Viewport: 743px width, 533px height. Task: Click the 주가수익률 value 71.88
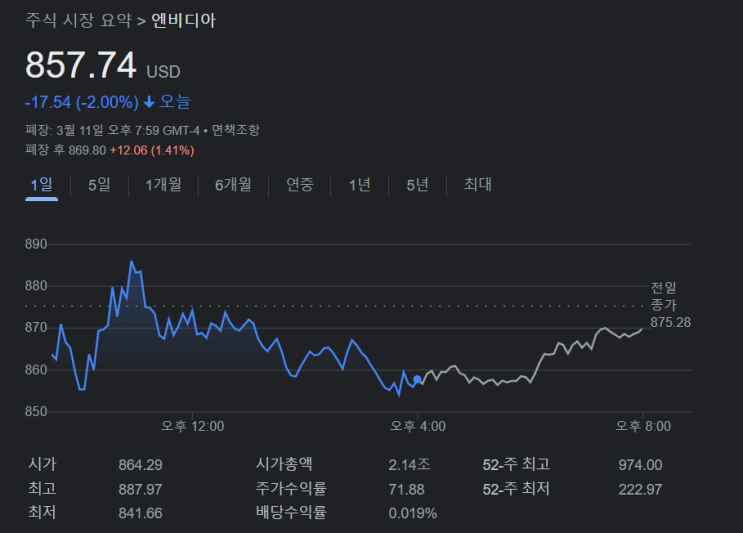407,489
